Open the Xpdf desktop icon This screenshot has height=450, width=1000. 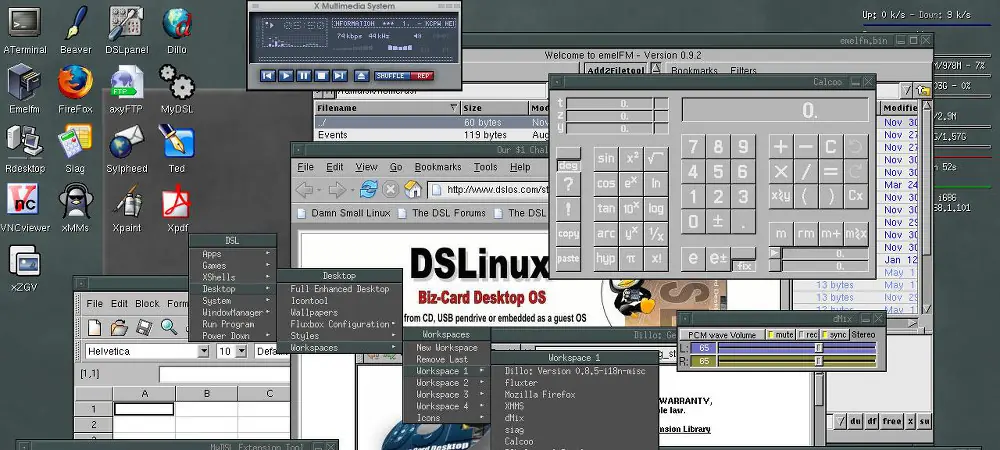click(177, 200)
